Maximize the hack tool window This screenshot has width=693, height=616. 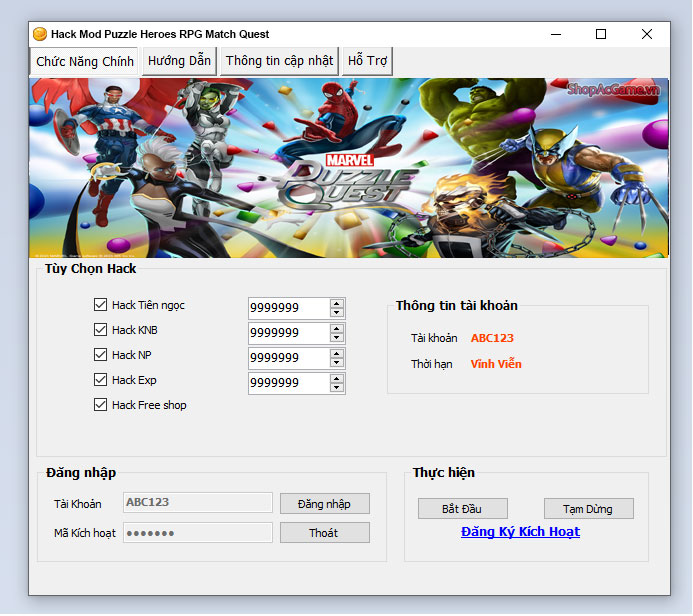(601, 34)
